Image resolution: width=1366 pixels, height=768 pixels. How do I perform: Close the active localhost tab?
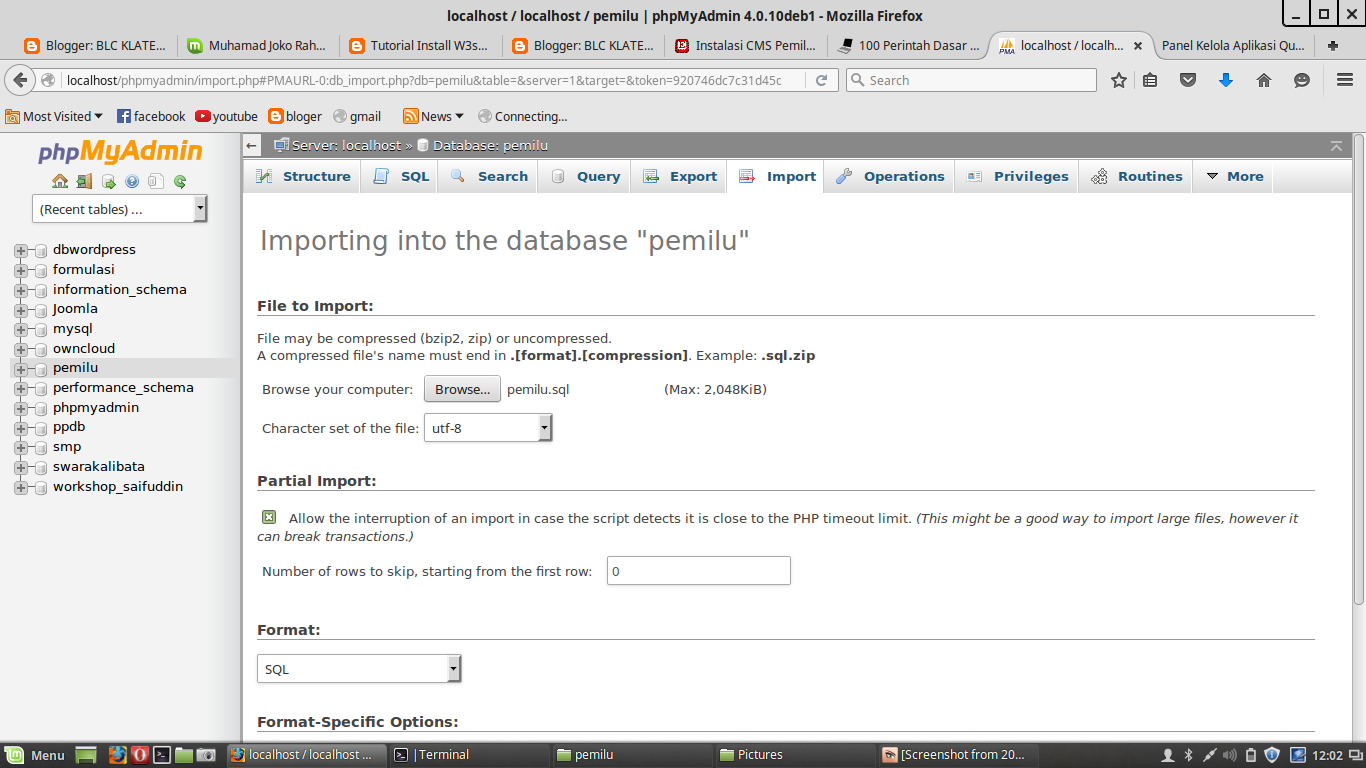pyautogui.click(x=1137, y=46)
